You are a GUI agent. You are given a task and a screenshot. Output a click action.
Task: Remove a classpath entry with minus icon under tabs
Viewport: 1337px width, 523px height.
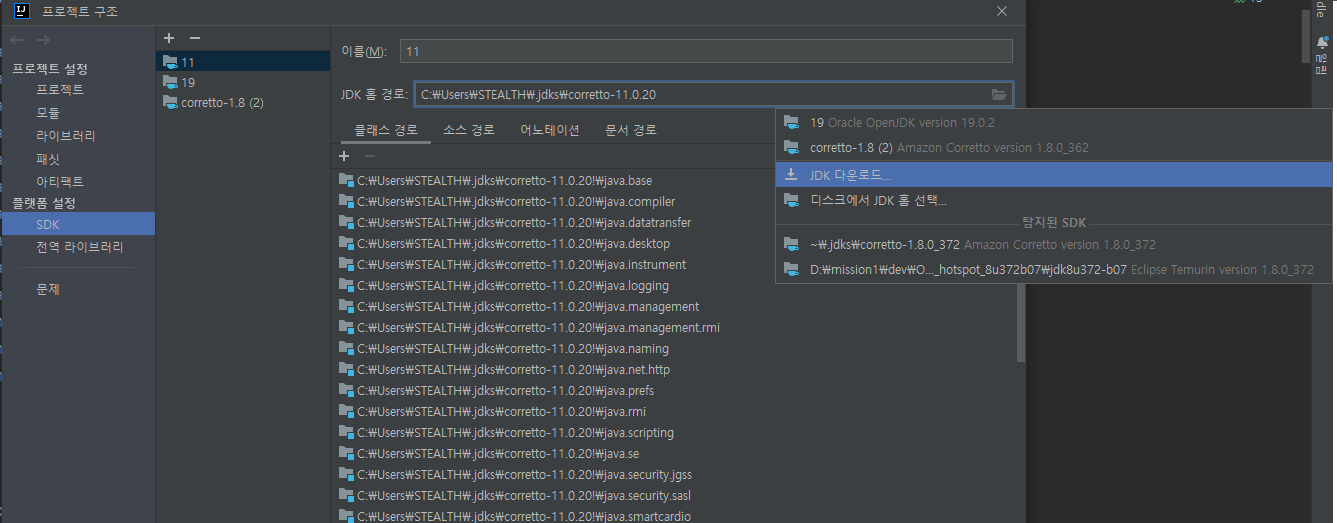[x=370, y=156]
